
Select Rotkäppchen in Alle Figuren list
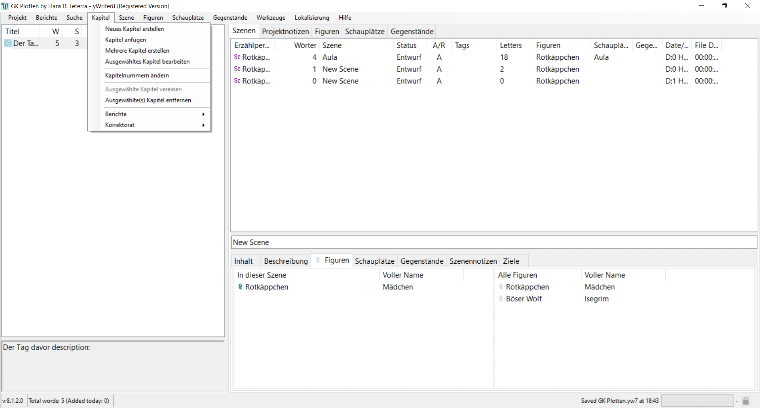coord(527,287)
